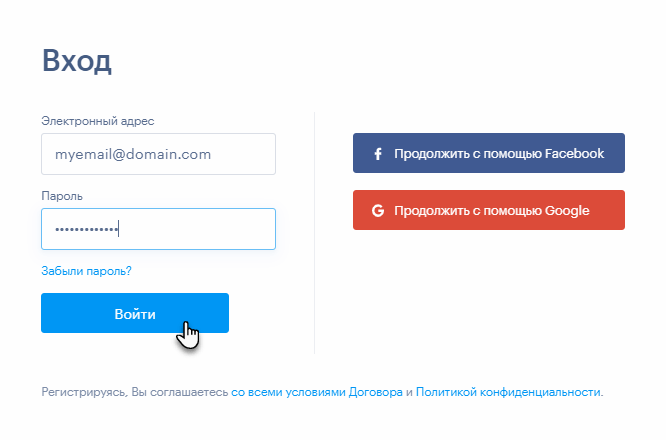Click the Регистрируясь, Вы соглашаетесь text

click(135, 392)
